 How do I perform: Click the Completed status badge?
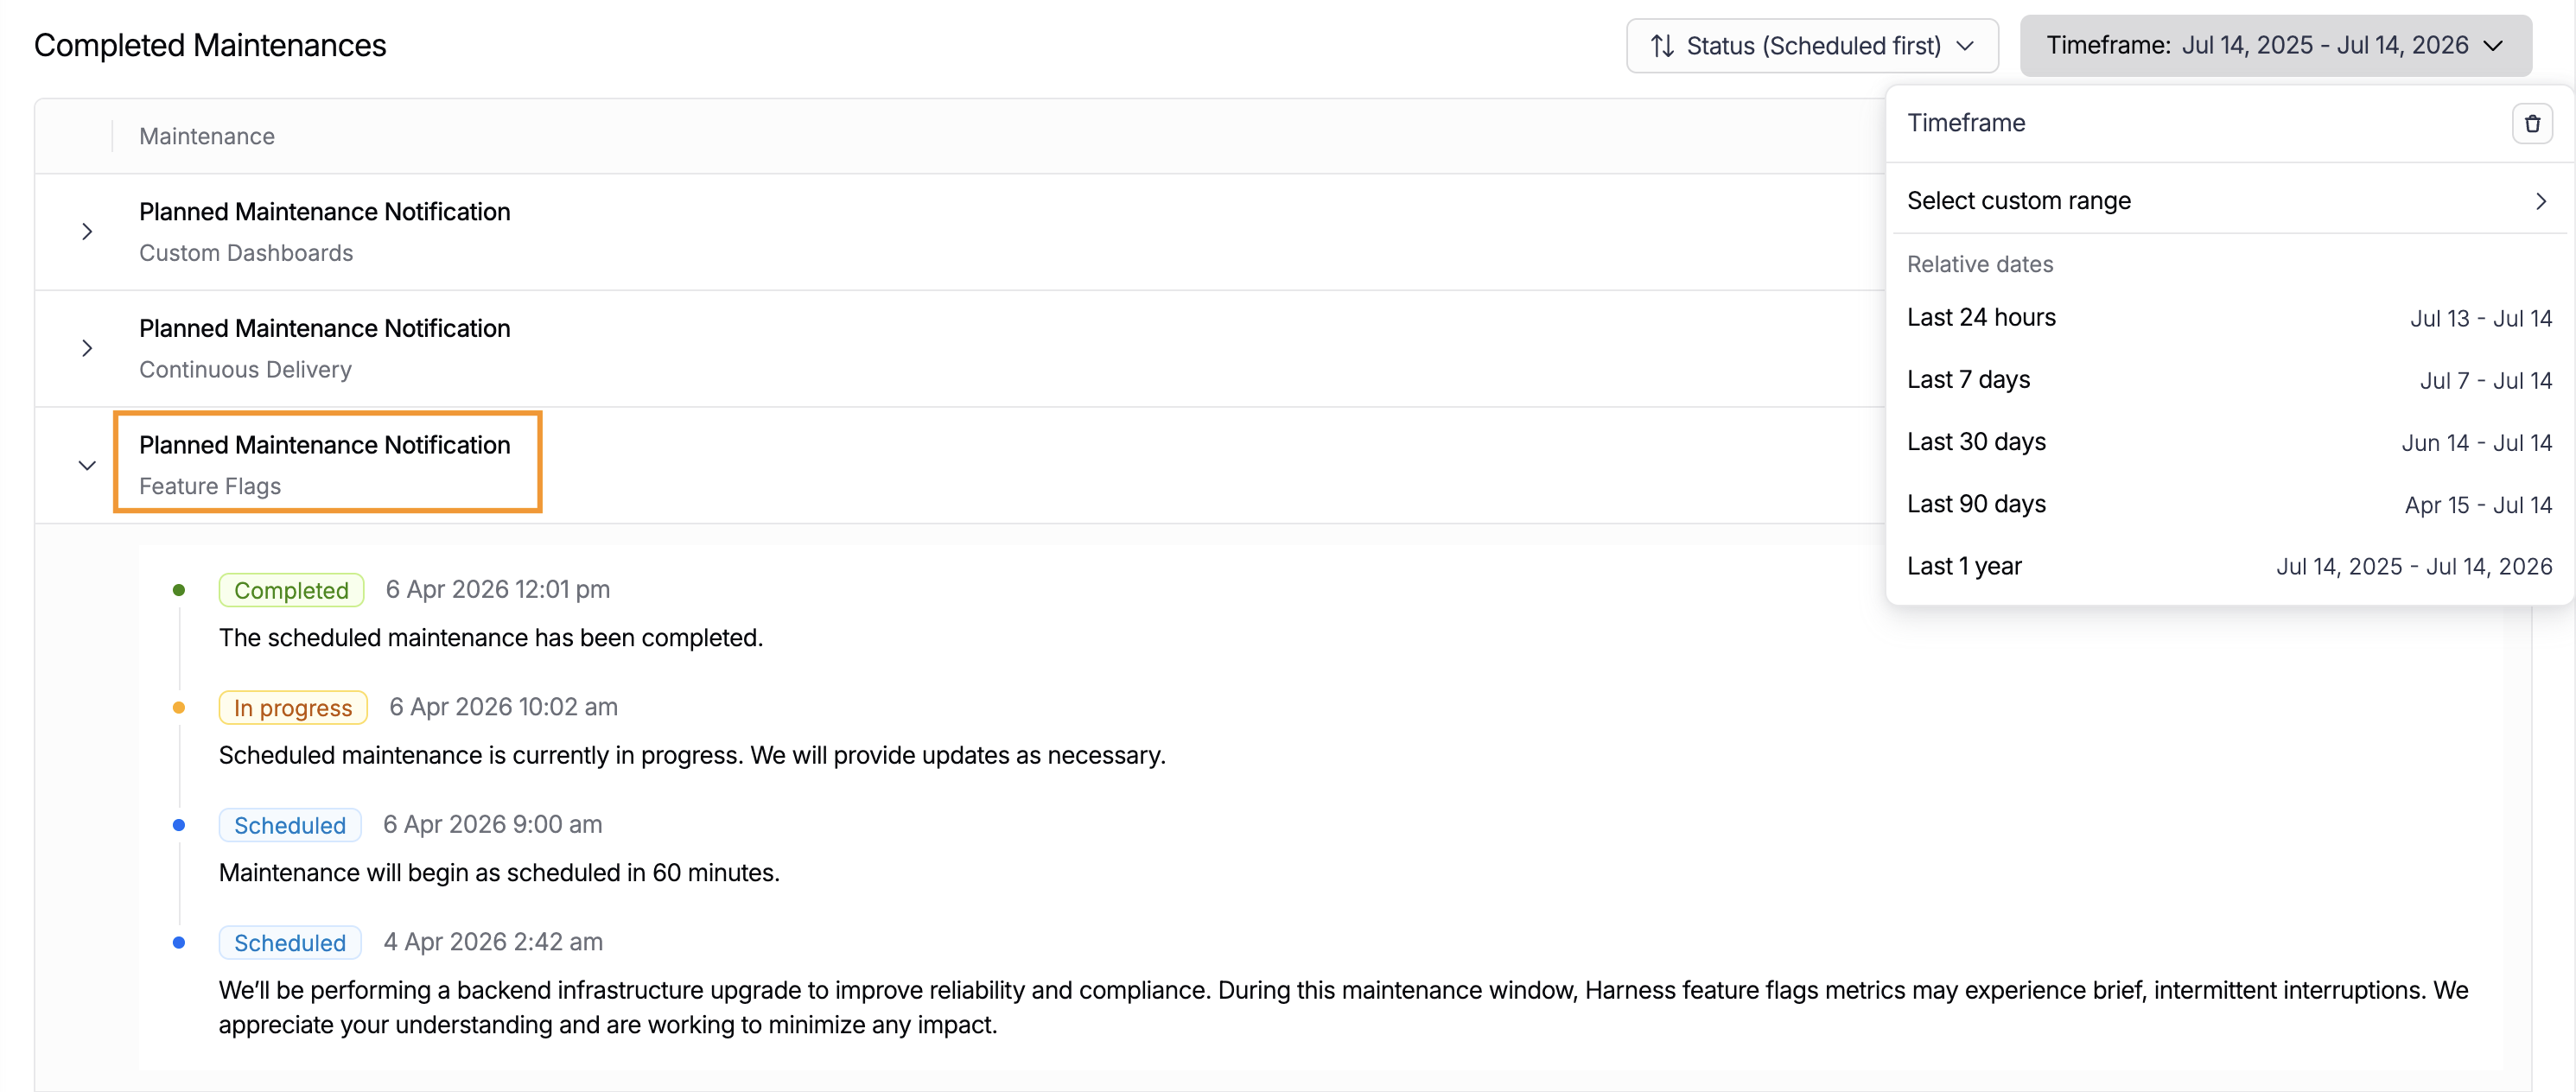(291, 590)
